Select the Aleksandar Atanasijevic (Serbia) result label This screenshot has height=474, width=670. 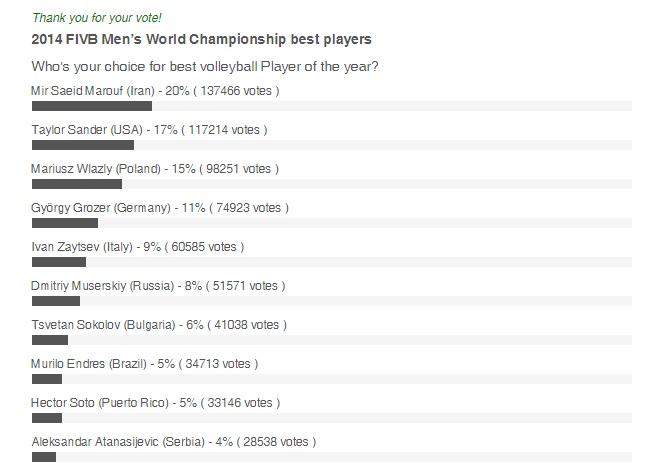pos(174,441)
